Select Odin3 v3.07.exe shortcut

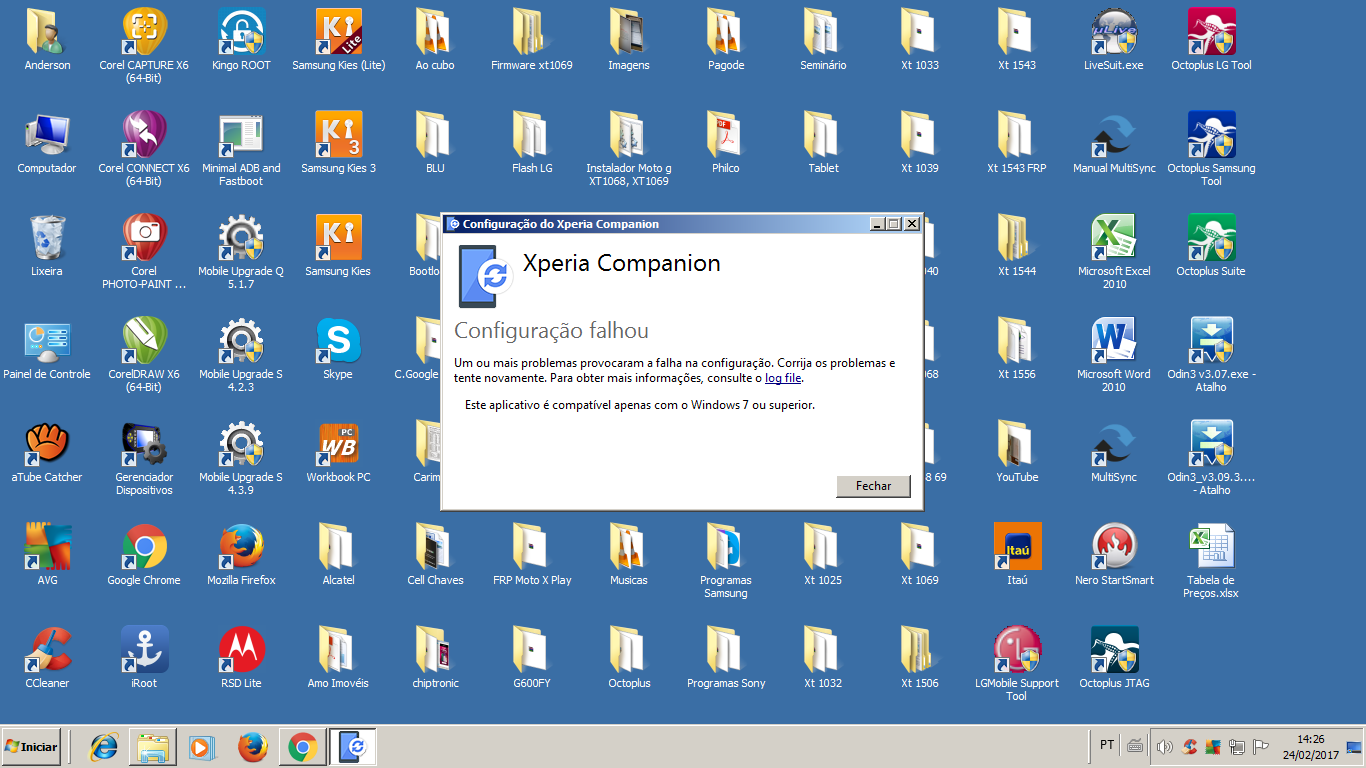[x=1211, y=340]
